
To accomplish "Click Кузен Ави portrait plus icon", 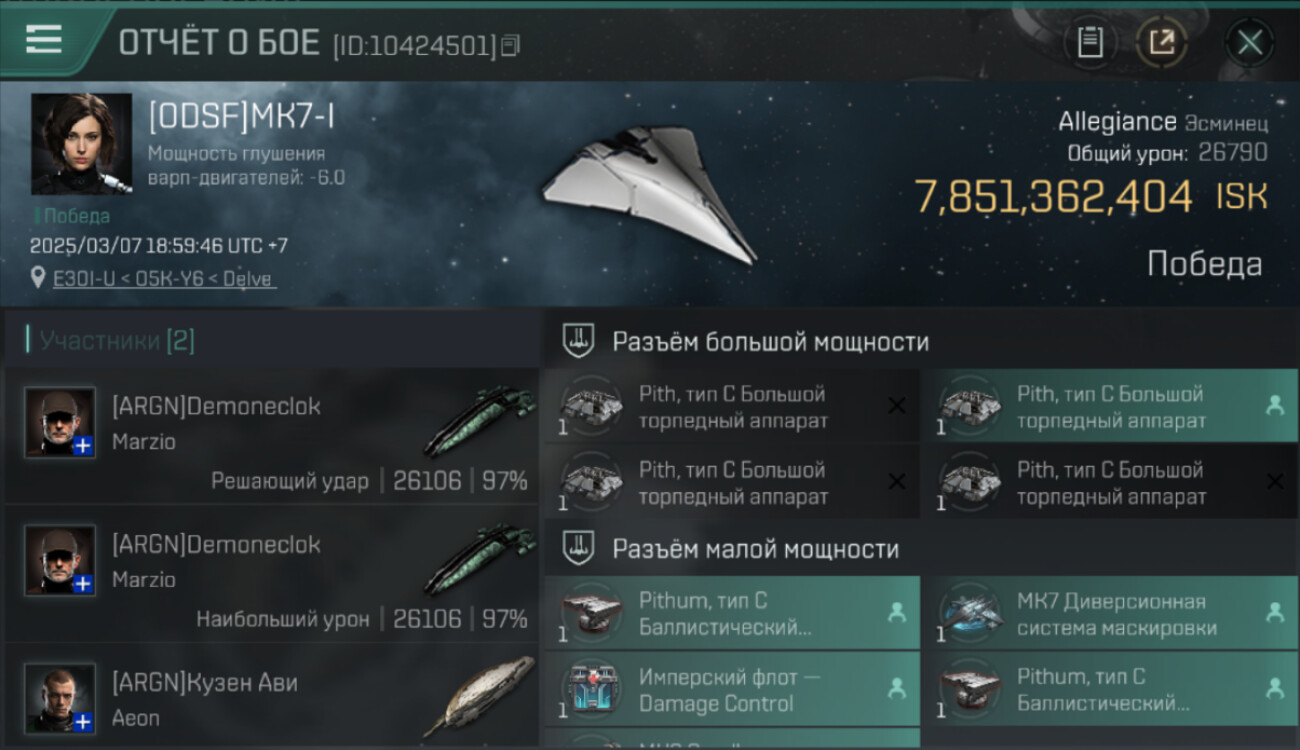I will (84, 721).
